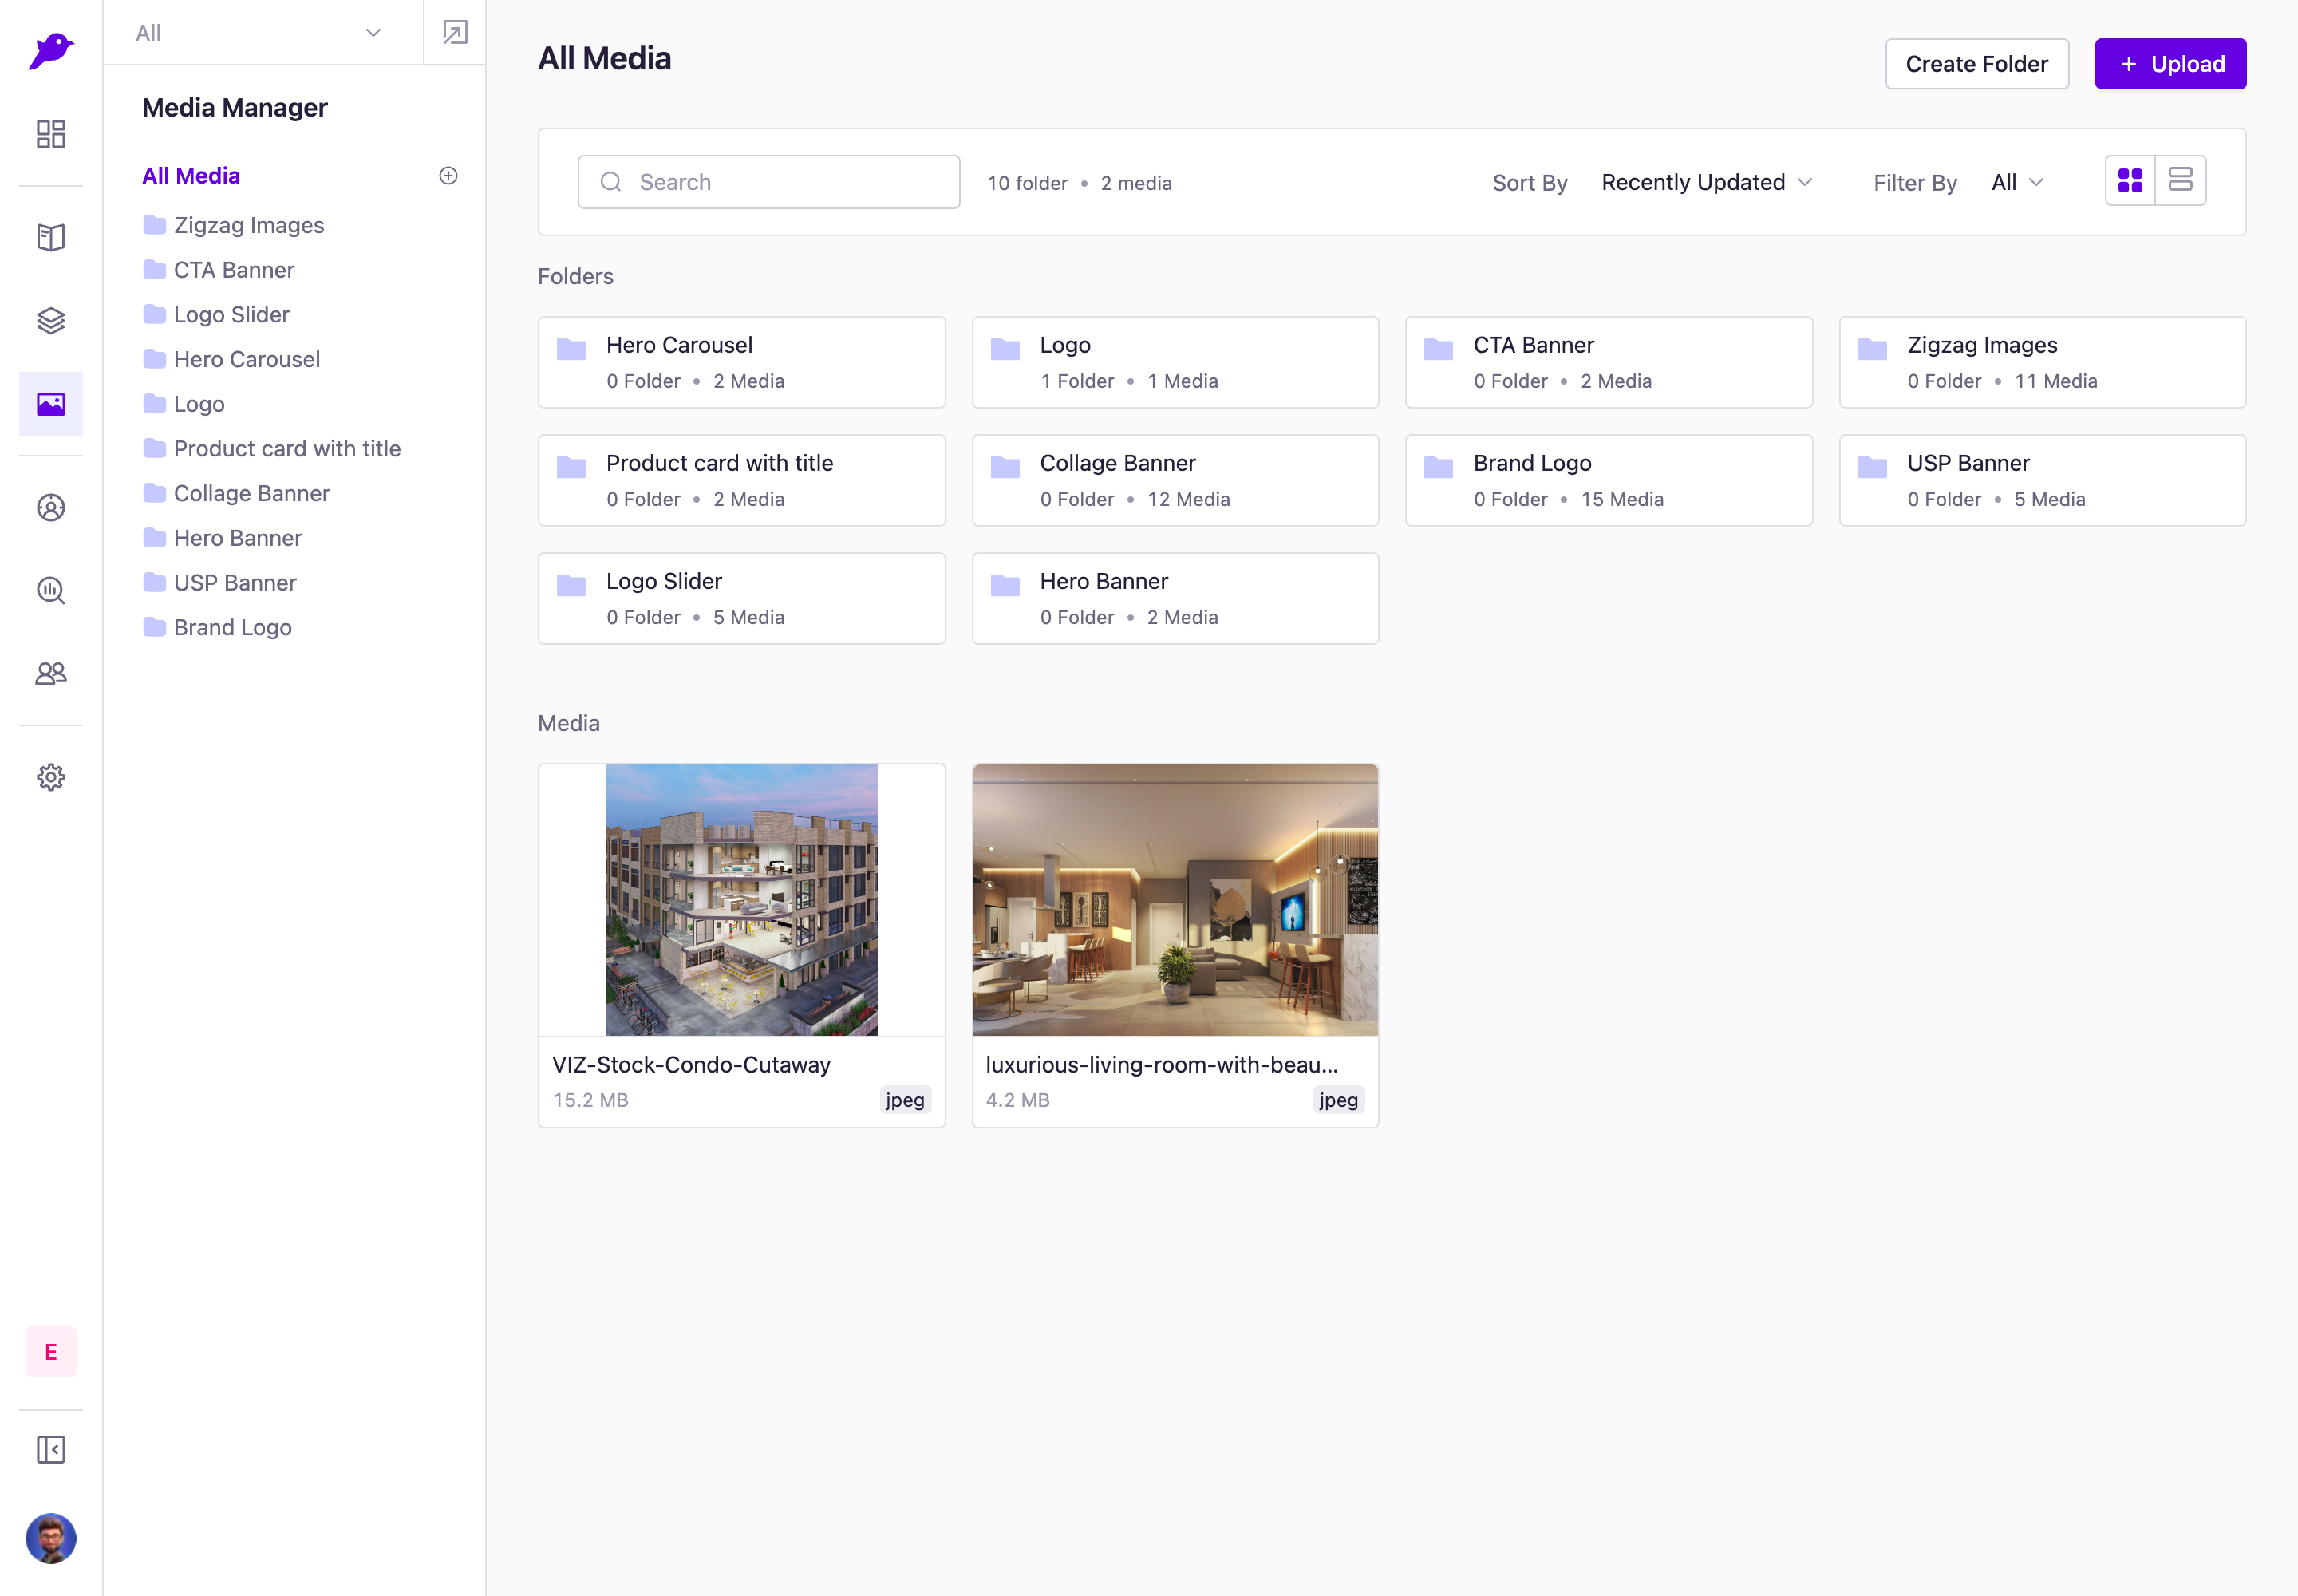
Task: Open the Filter By All dropdown
Action: (x=2017, y=182)
